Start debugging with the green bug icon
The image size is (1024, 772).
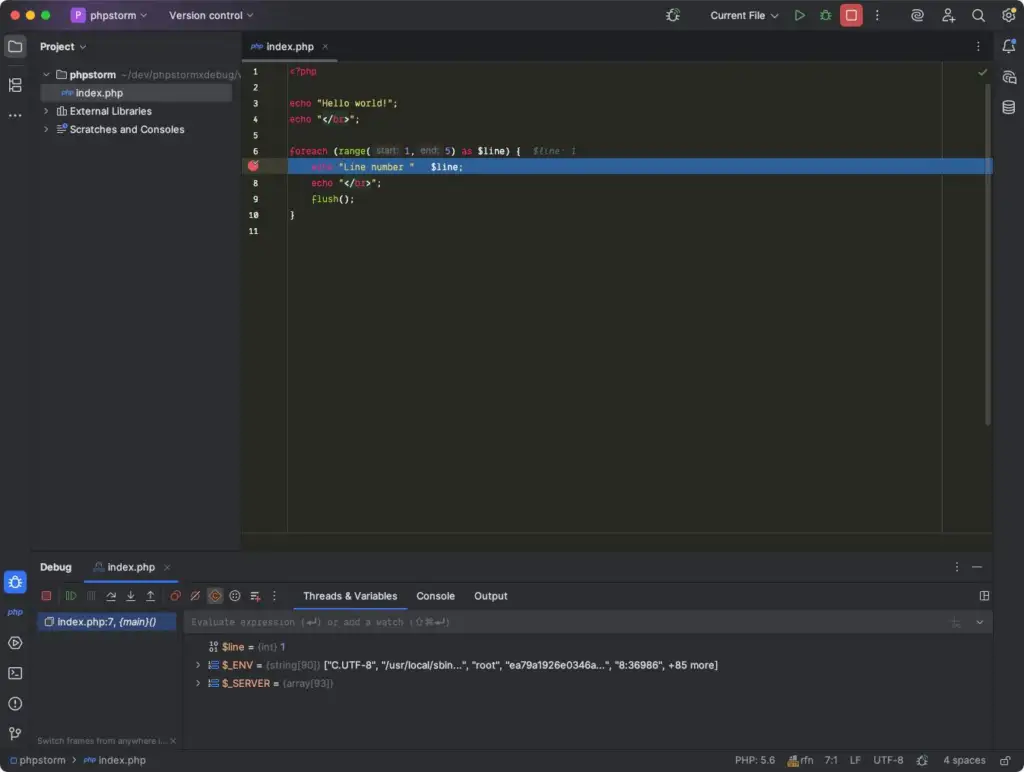pyautogui.click(x=825, y=15)
